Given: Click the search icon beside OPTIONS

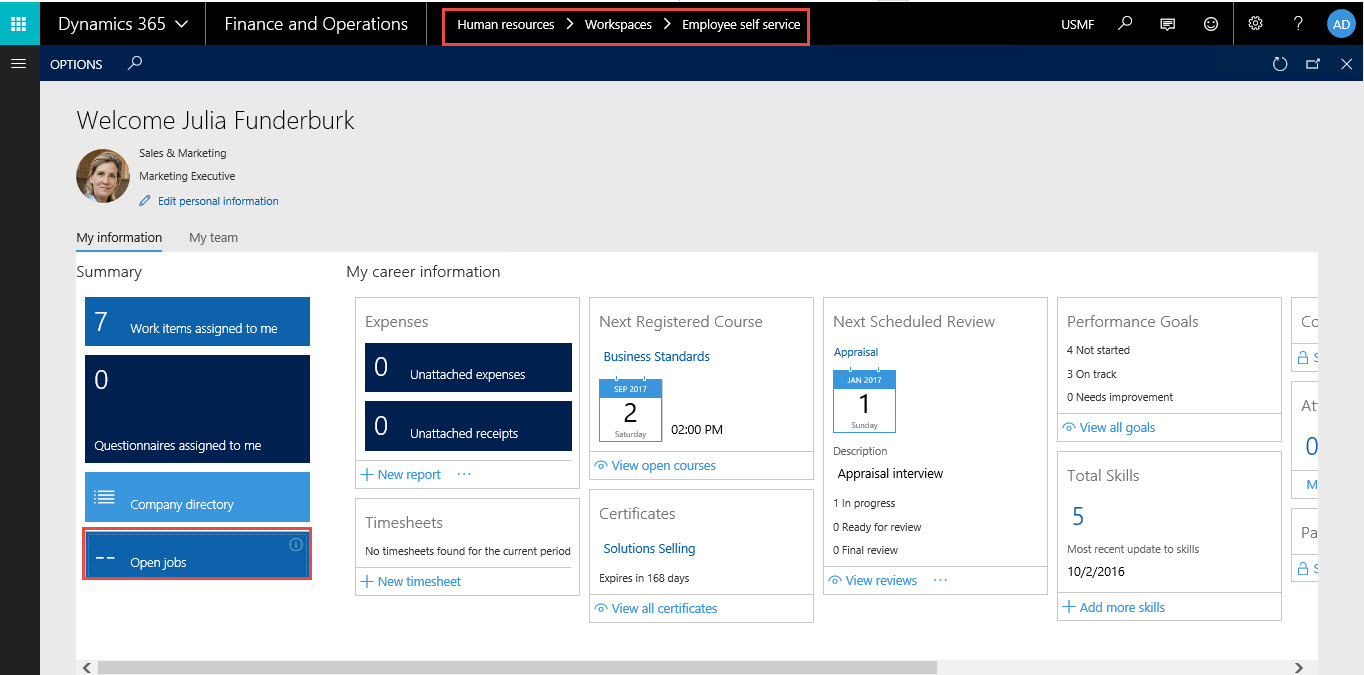Looking at the screenshot, I should click(x=134, y=63).
